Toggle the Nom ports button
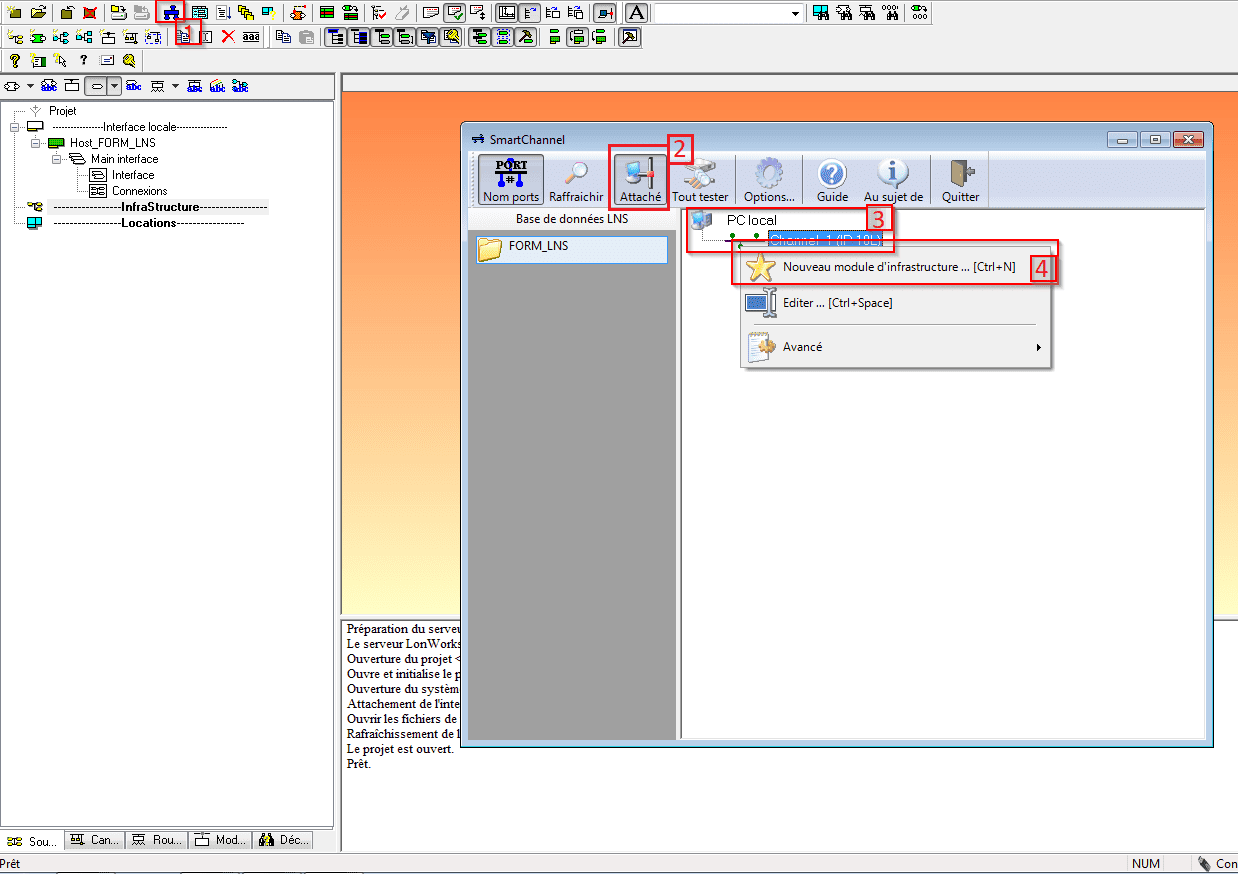This screenshot has height=874, width=1238. (x=511, y=180)
